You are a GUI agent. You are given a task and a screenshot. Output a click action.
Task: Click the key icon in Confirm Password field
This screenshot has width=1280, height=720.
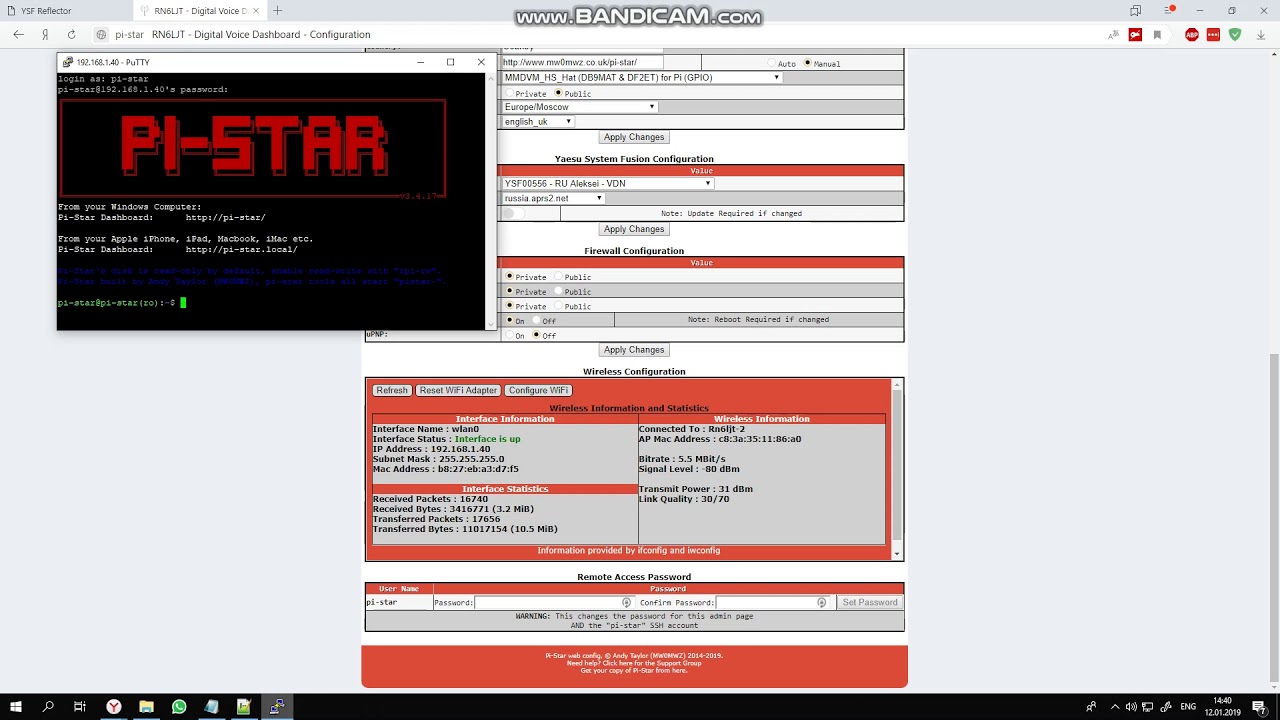[822, 602]
